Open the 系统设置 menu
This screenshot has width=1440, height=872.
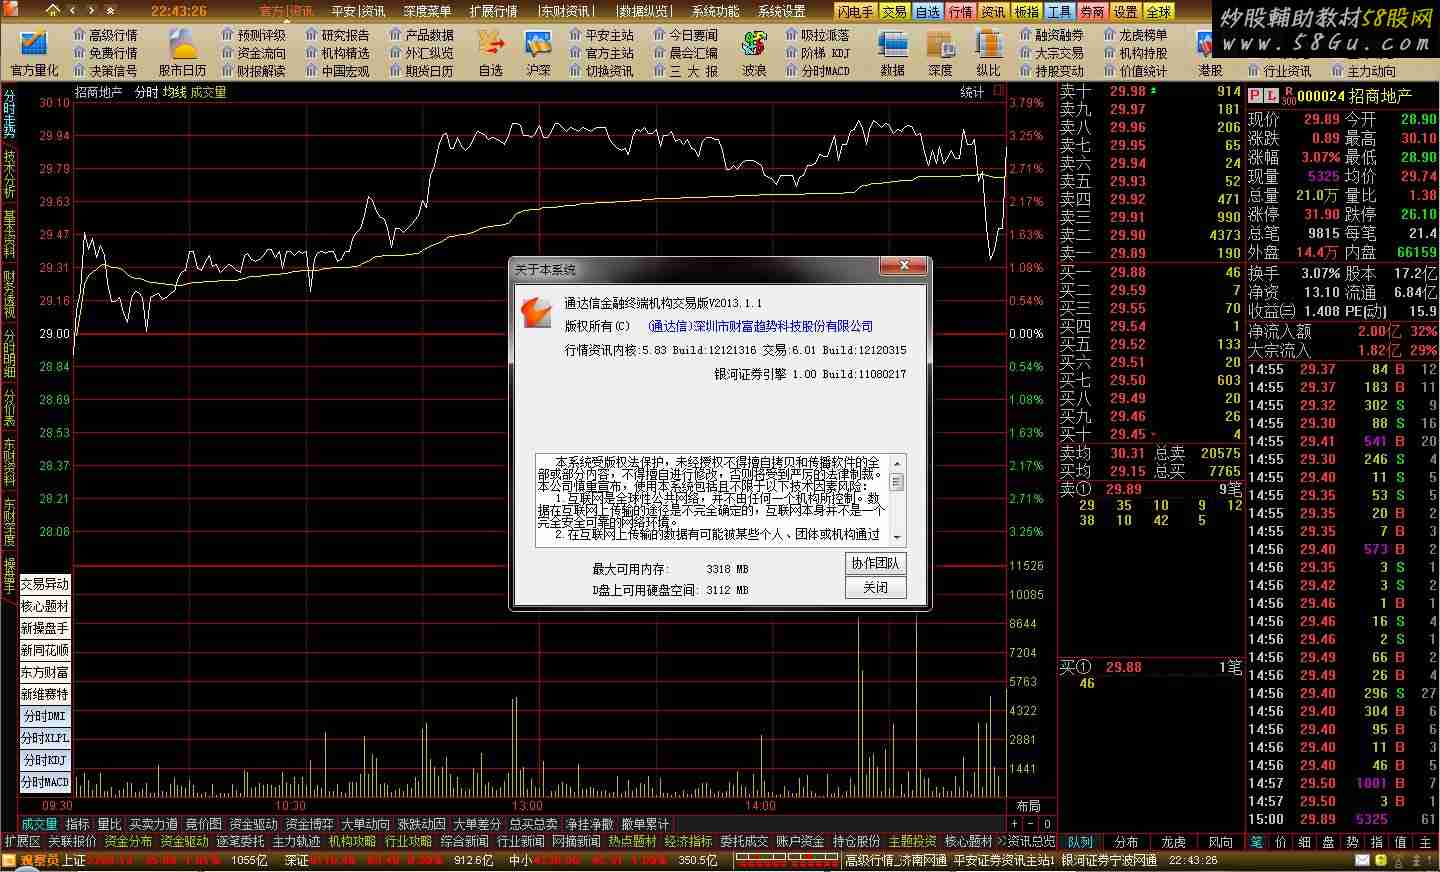[781, 12]
